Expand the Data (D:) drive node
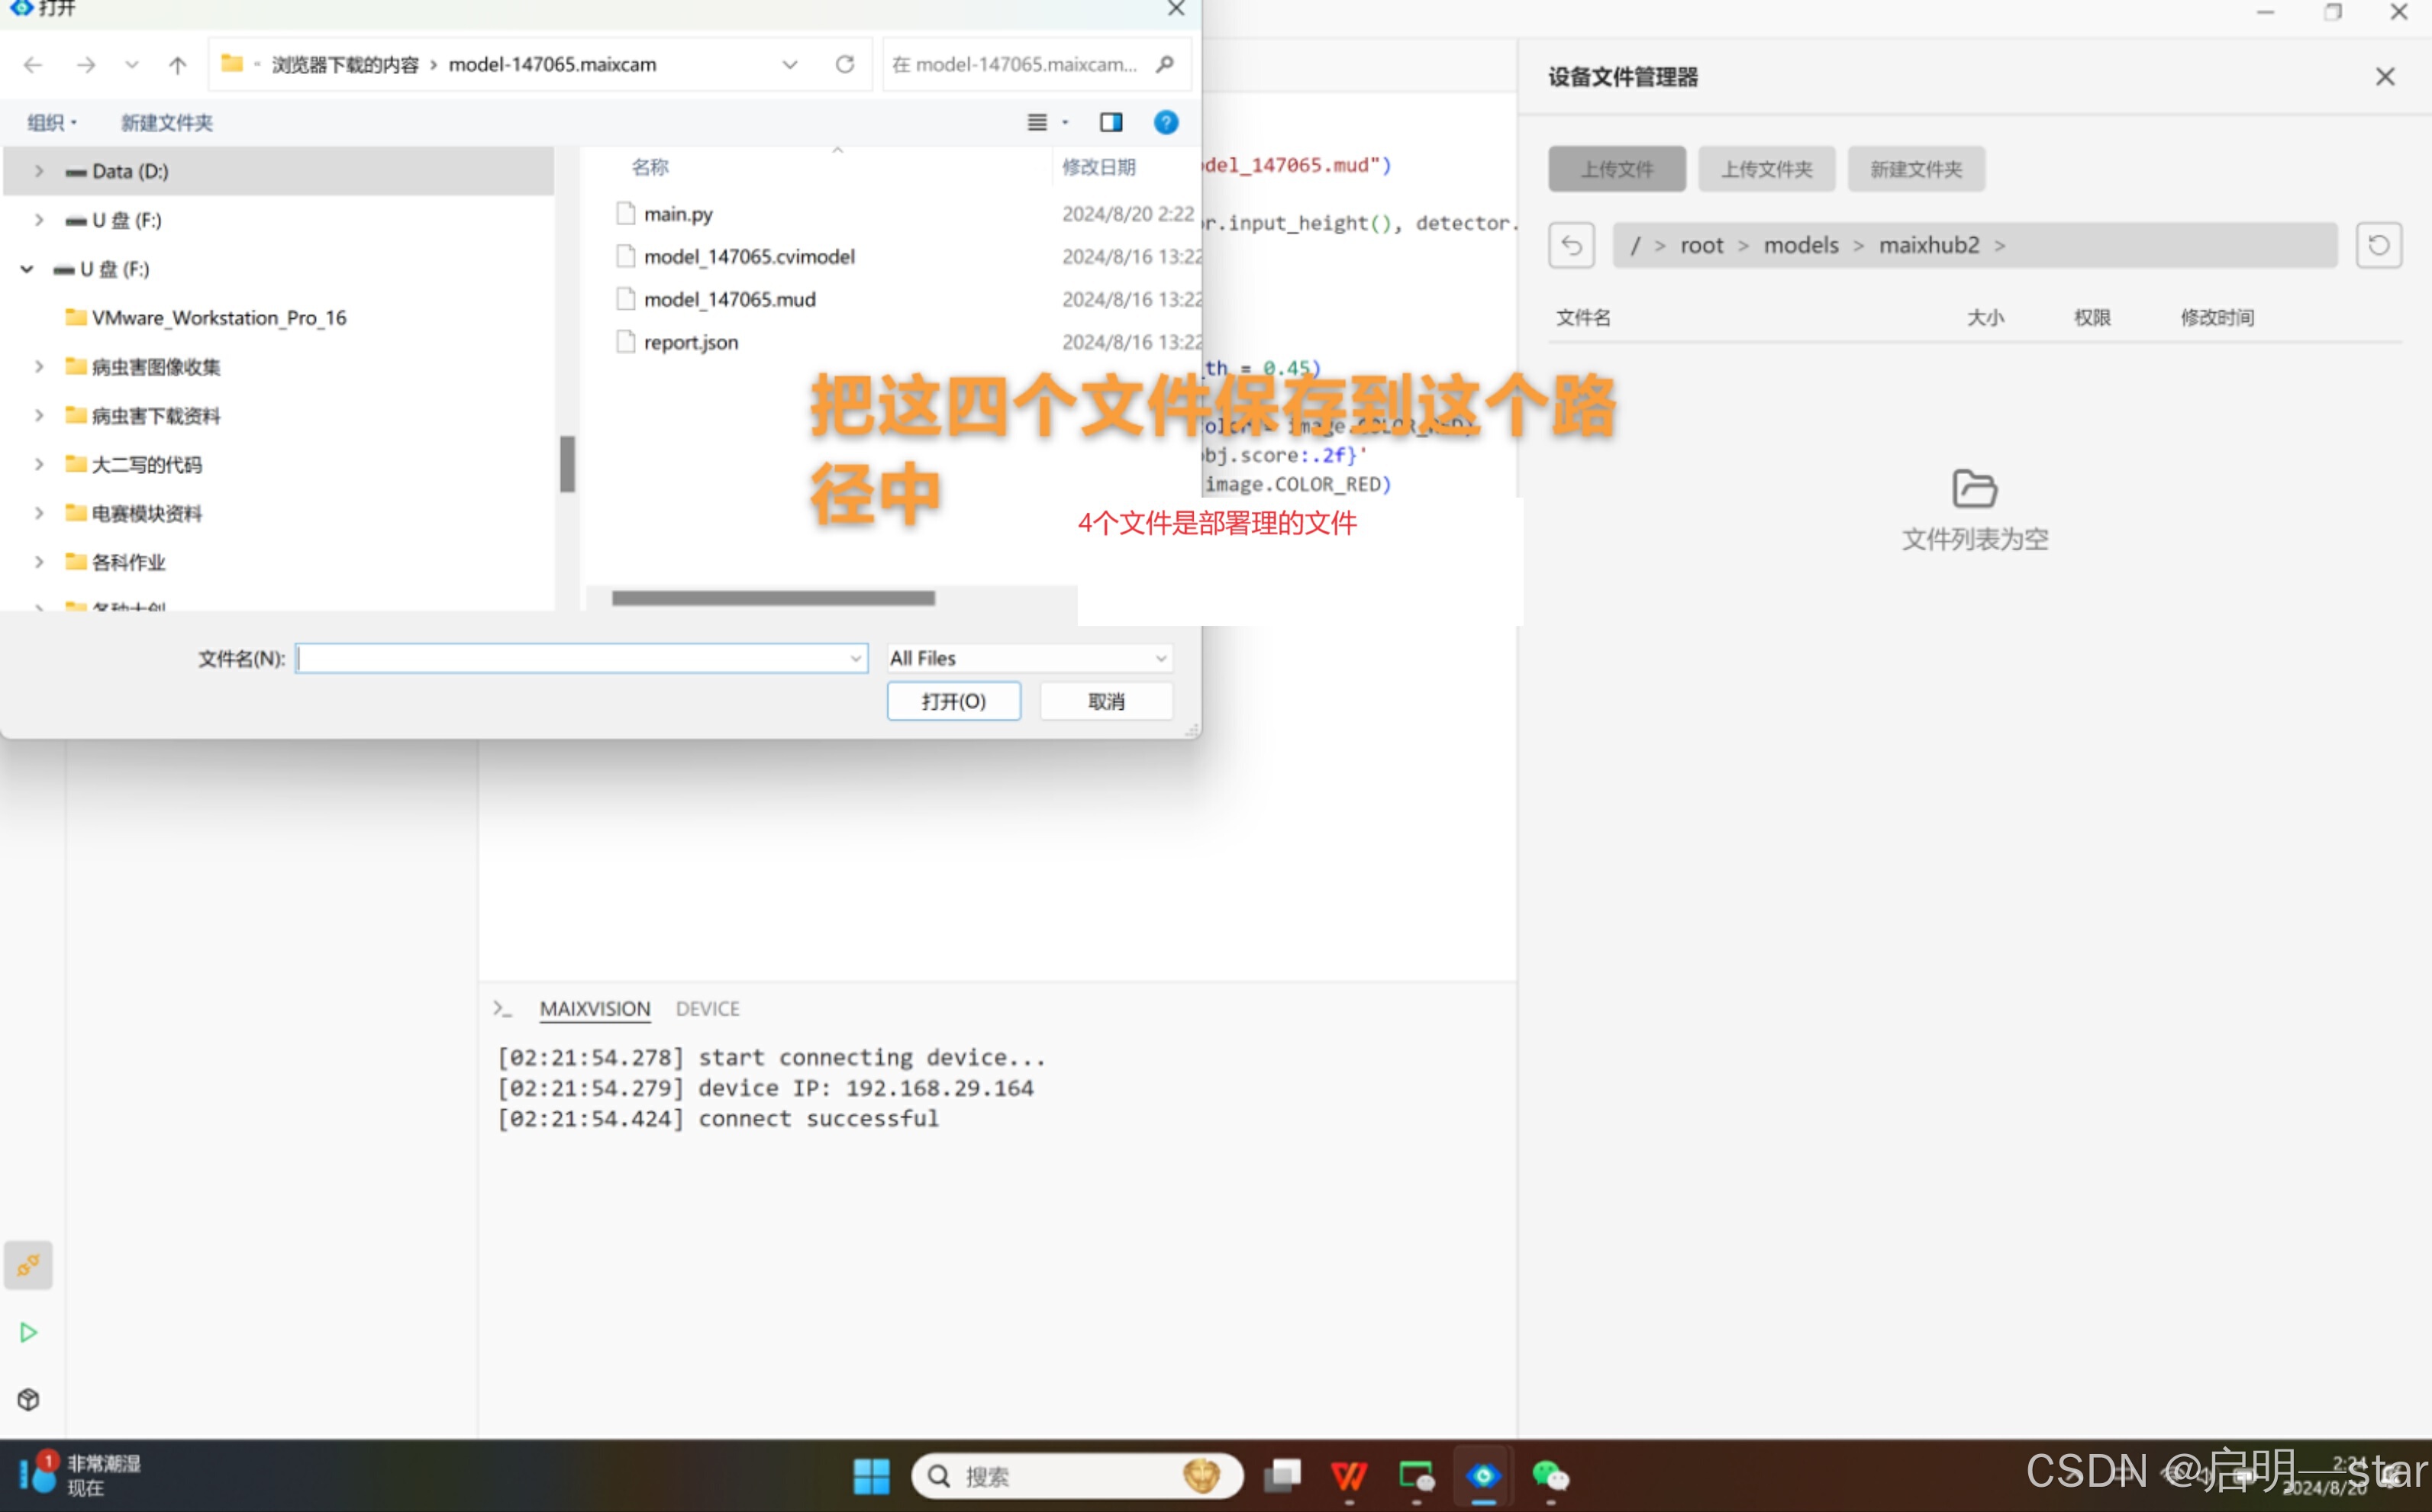The image size is (2432, 1512). [39, 171]
